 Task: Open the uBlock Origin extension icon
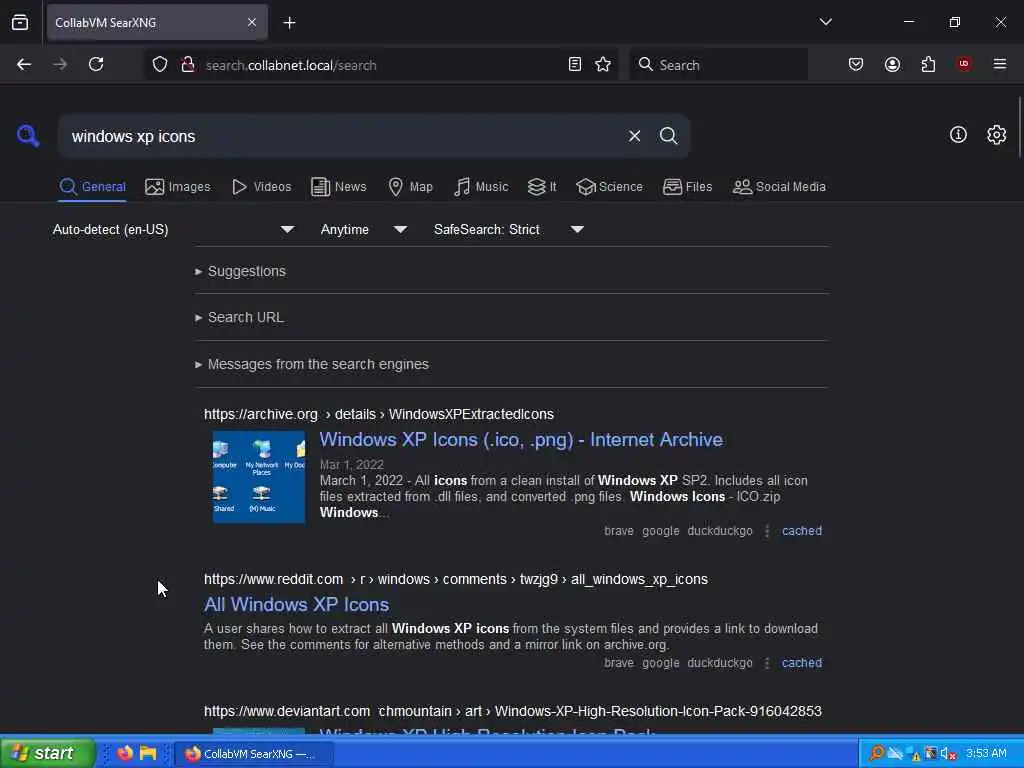tap(964, 64)
